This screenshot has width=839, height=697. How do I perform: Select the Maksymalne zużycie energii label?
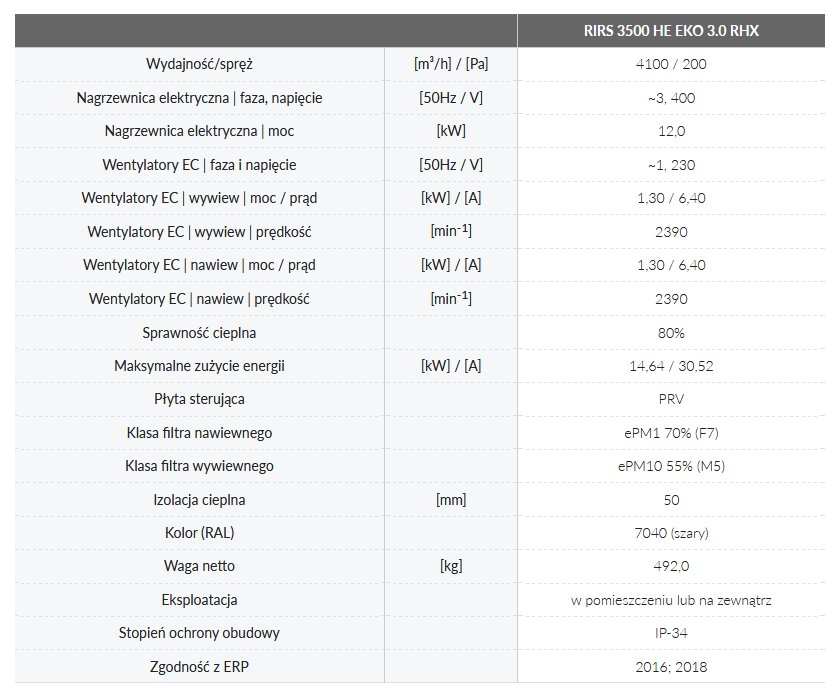point(199,366)
